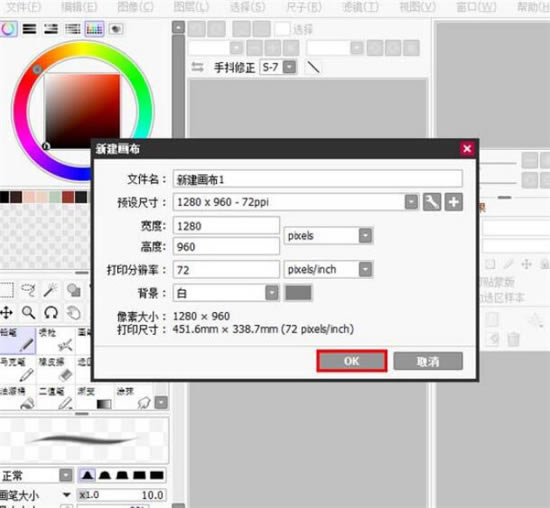Click the 宽度 width field 1280

pyautogui.click(x=226, y=226)
